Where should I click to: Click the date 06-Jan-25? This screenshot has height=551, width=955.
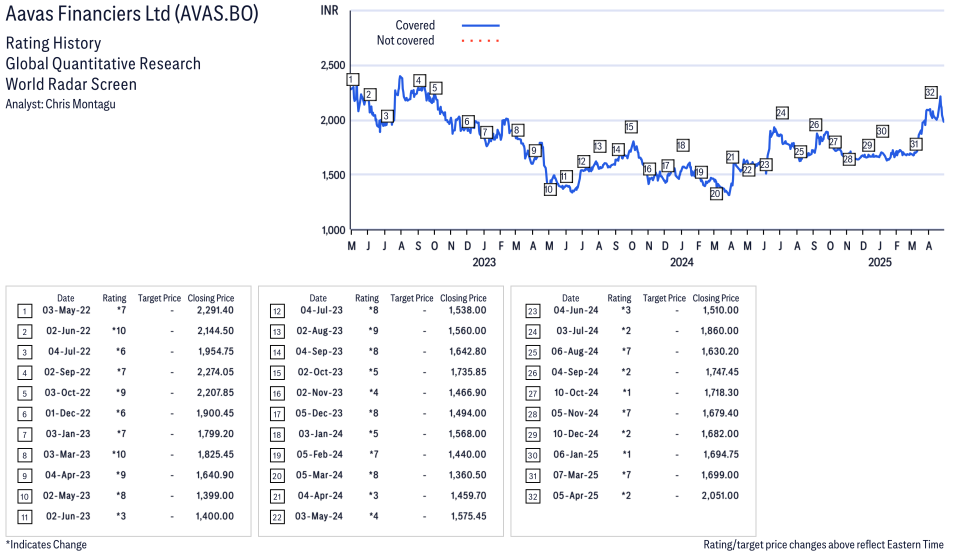pyautogui.click(x=576, y=455)
